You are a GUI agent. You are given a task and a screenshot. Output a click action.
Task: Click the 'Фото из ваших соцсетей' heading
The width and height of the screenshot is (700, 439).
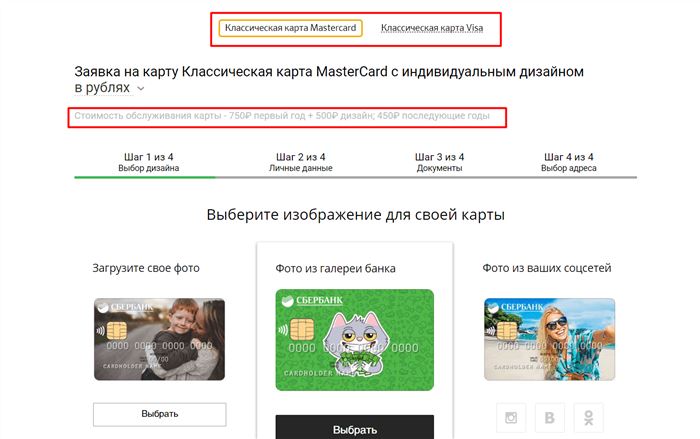coord(547,268)
